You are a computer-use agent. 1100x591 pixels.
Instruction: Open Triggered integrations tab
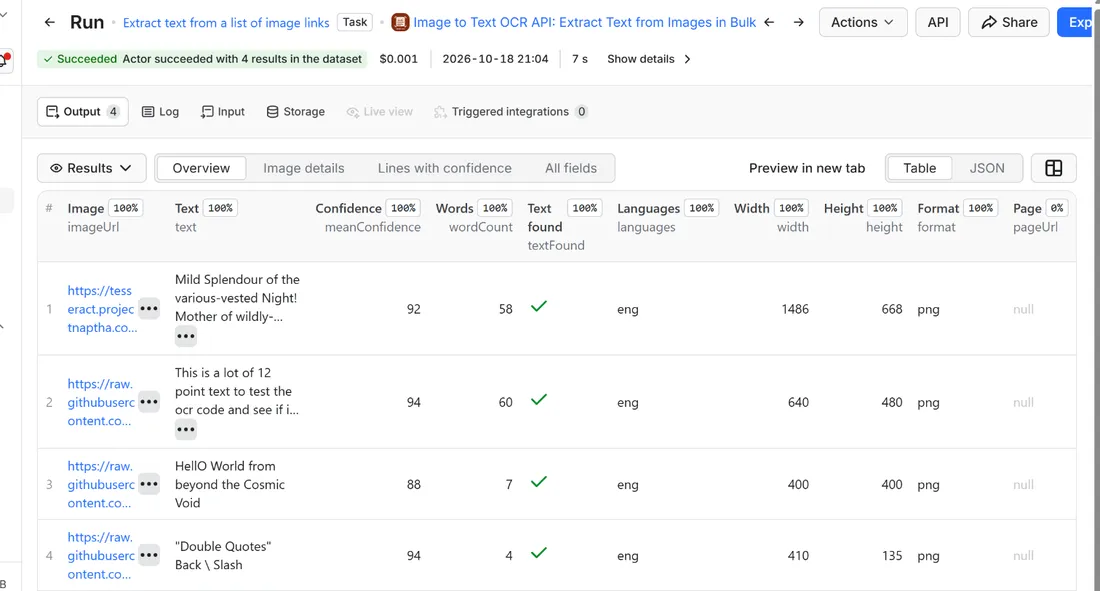(x=510, y=112)
